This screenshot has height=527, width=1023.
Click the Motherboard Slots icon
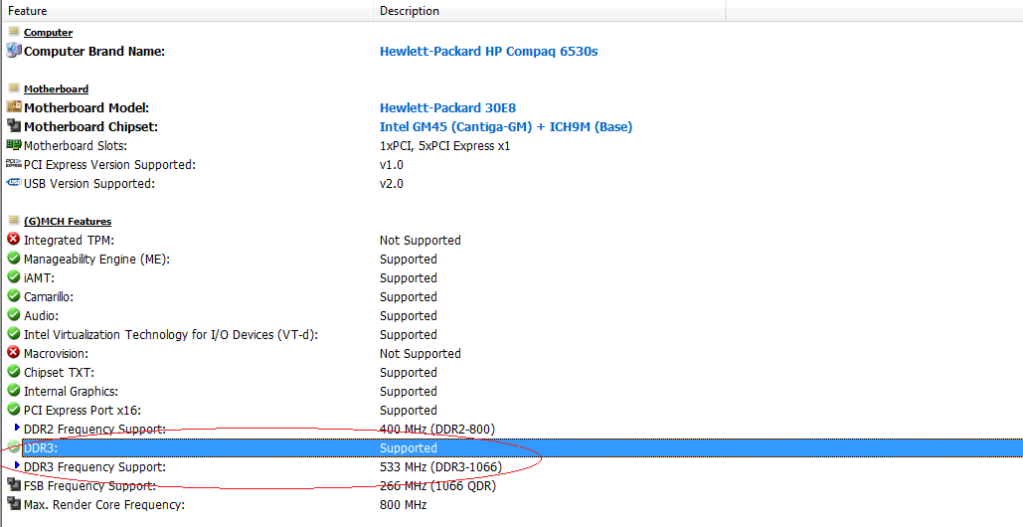[x=13, y=146]
